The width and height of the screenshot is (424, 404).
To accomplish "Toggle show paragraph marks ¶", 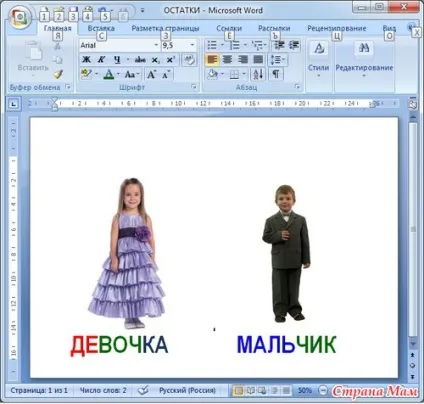I will tap(276, 74).
